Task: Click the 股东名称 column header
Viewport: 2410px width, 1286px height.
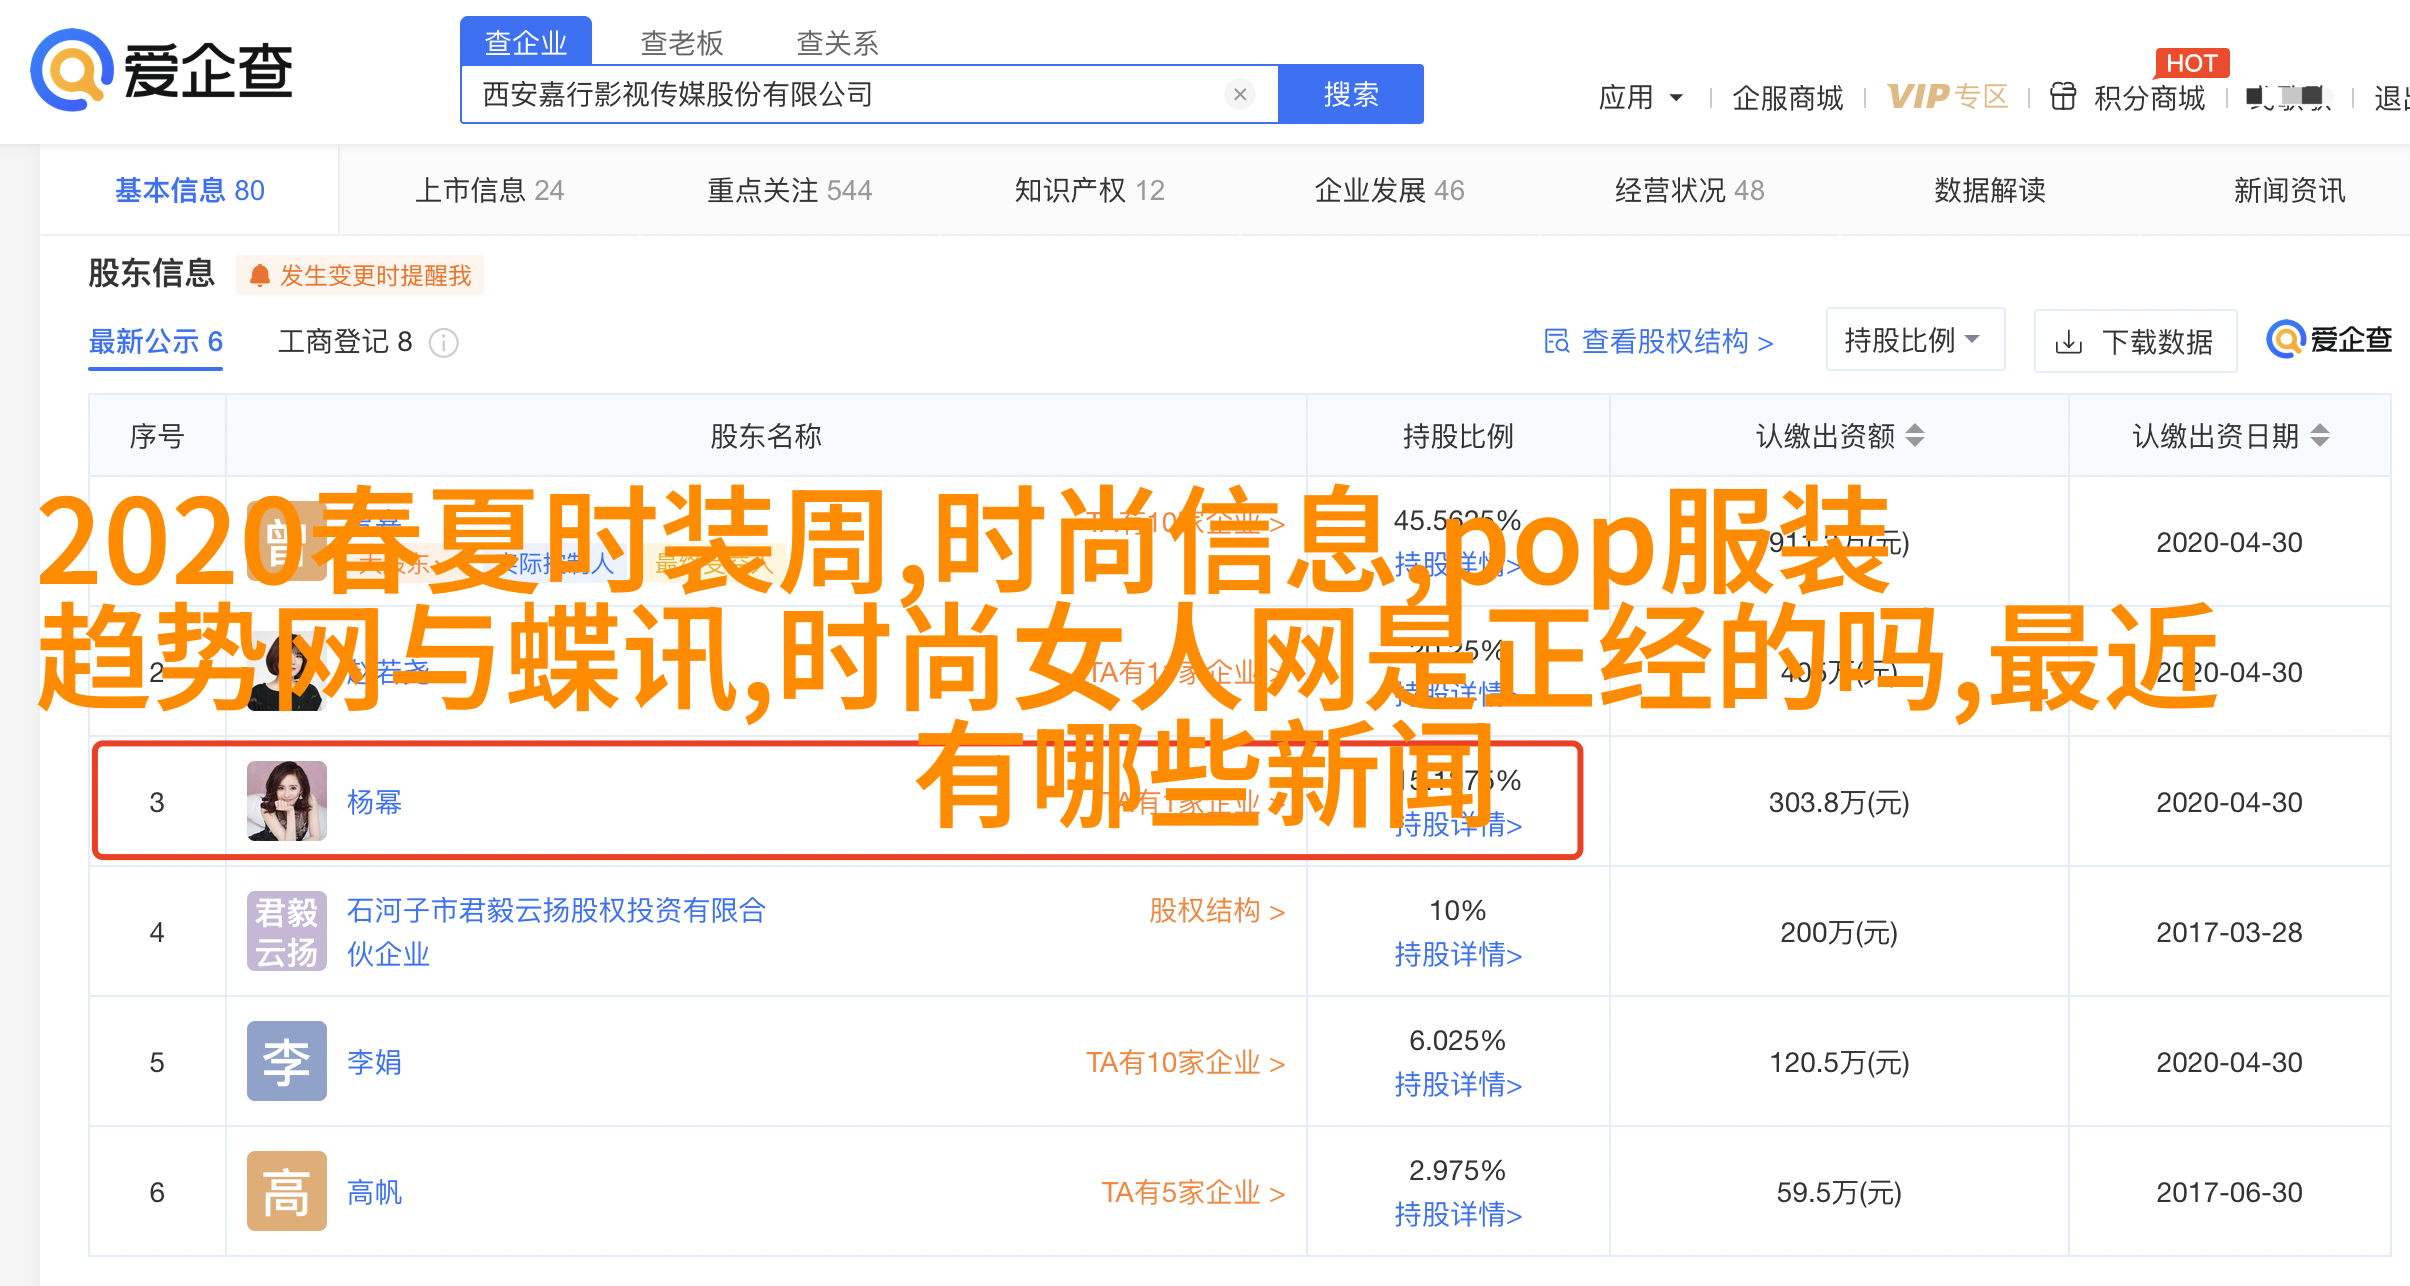Action: 766,436
